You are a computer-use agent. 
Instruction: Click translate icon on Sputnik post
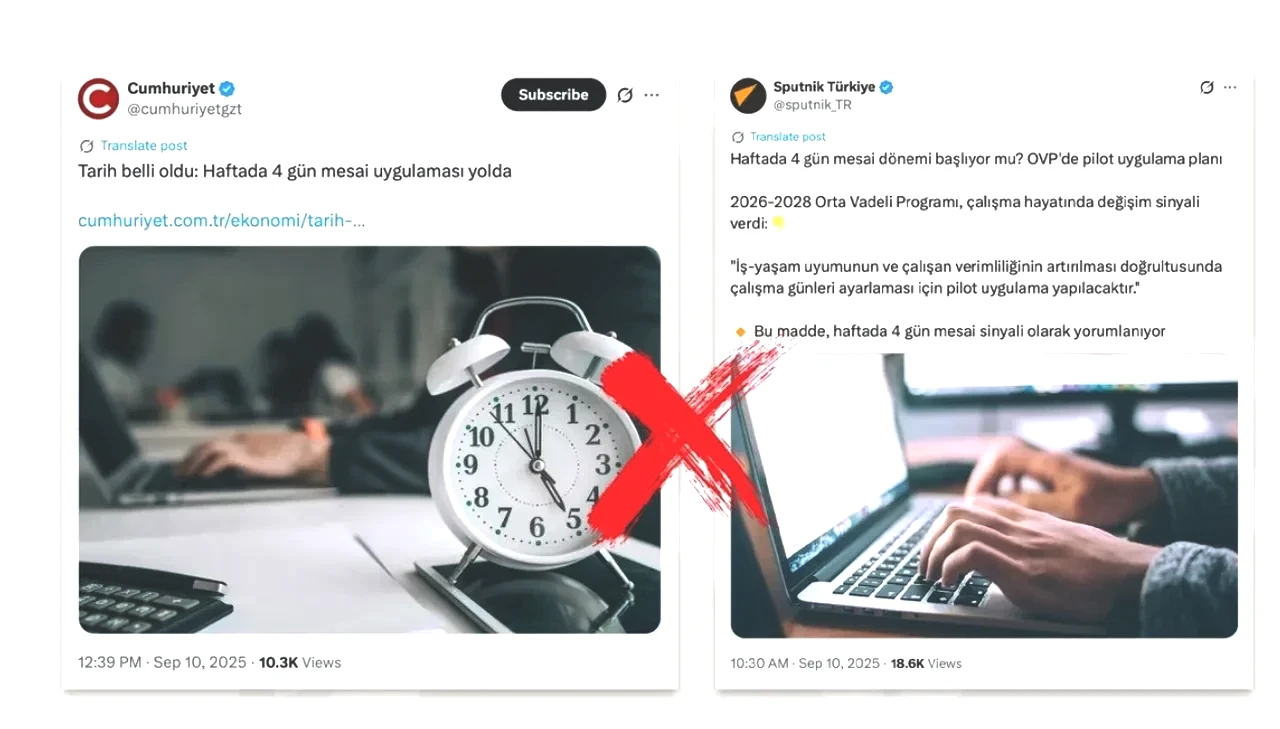[x=738, y=137]
